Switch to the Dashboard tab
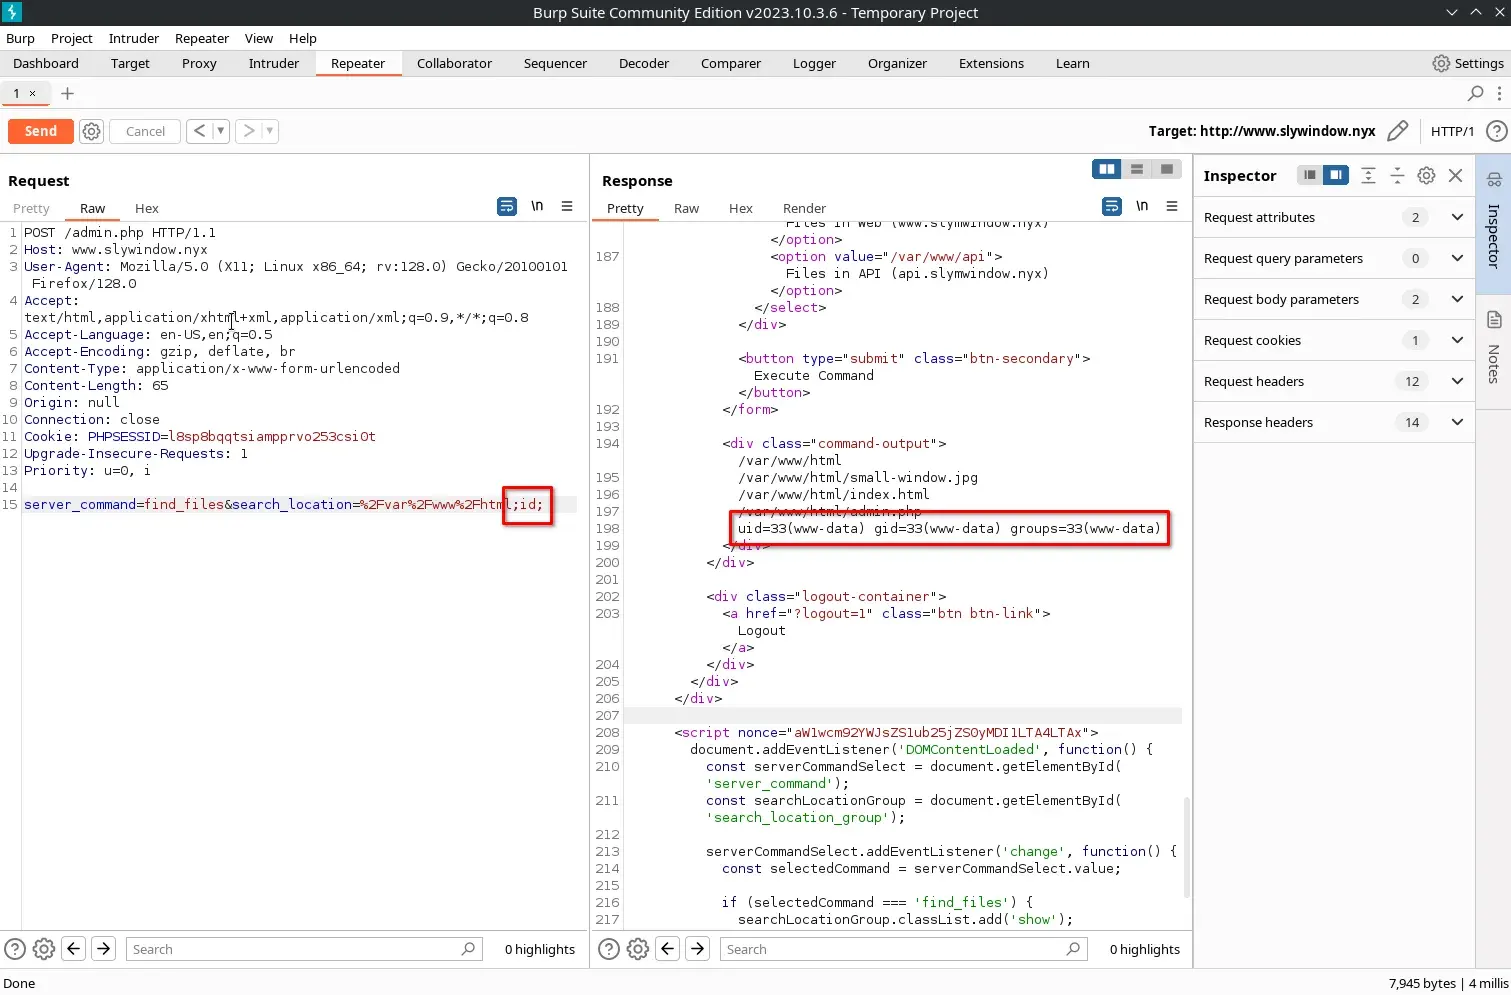The height and width of the screenshot is (995, 1511). coord(46,63)
